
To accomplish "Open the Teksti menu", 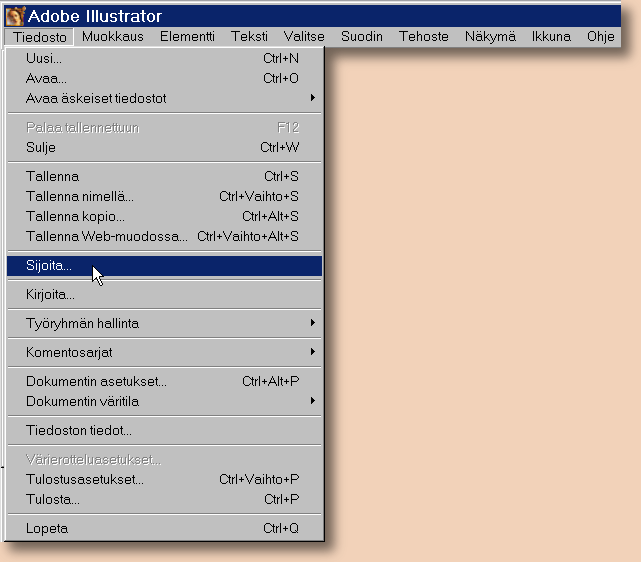I will pos(249,37).
